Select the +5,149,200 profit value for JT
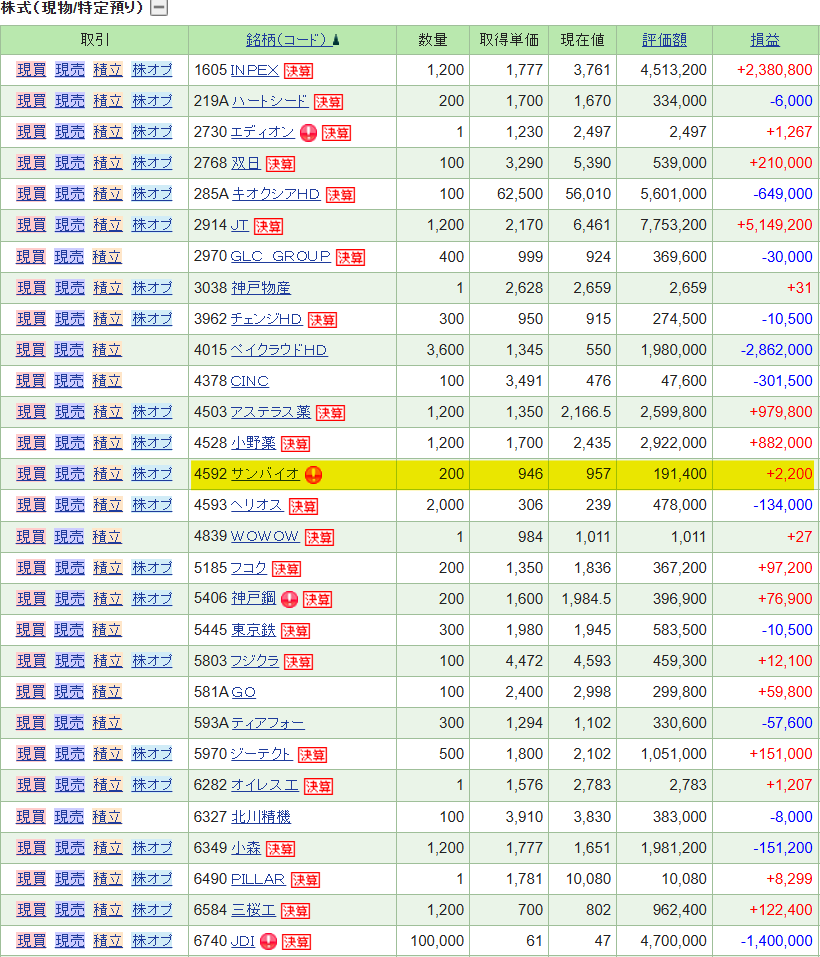Viewport: 820px width, 957px height. (x=774, y=225)
